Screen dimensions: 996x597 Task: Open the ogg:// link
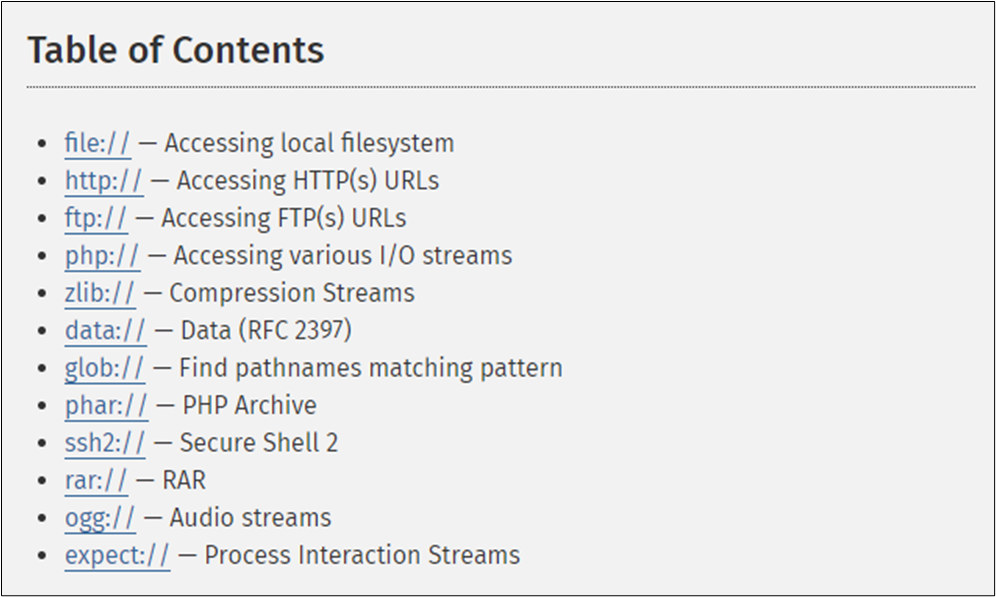[100, 518]
